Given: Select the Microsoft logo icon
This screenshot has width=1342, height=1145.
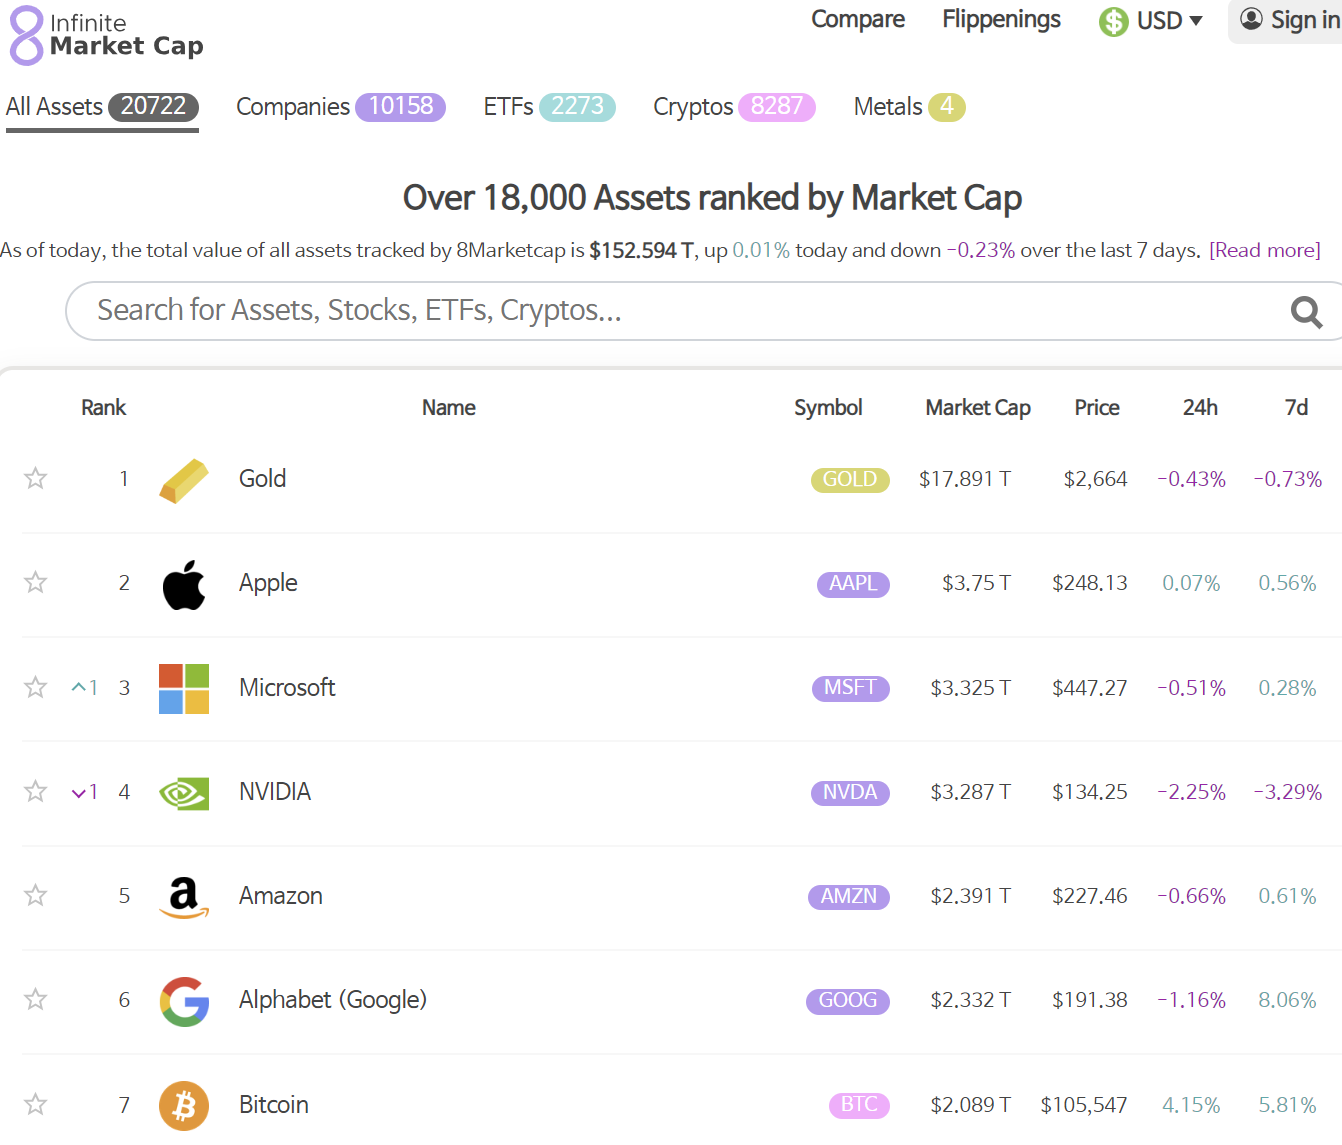Looking at the screenshot, I should pyautogui.click(x=184, y=688).
